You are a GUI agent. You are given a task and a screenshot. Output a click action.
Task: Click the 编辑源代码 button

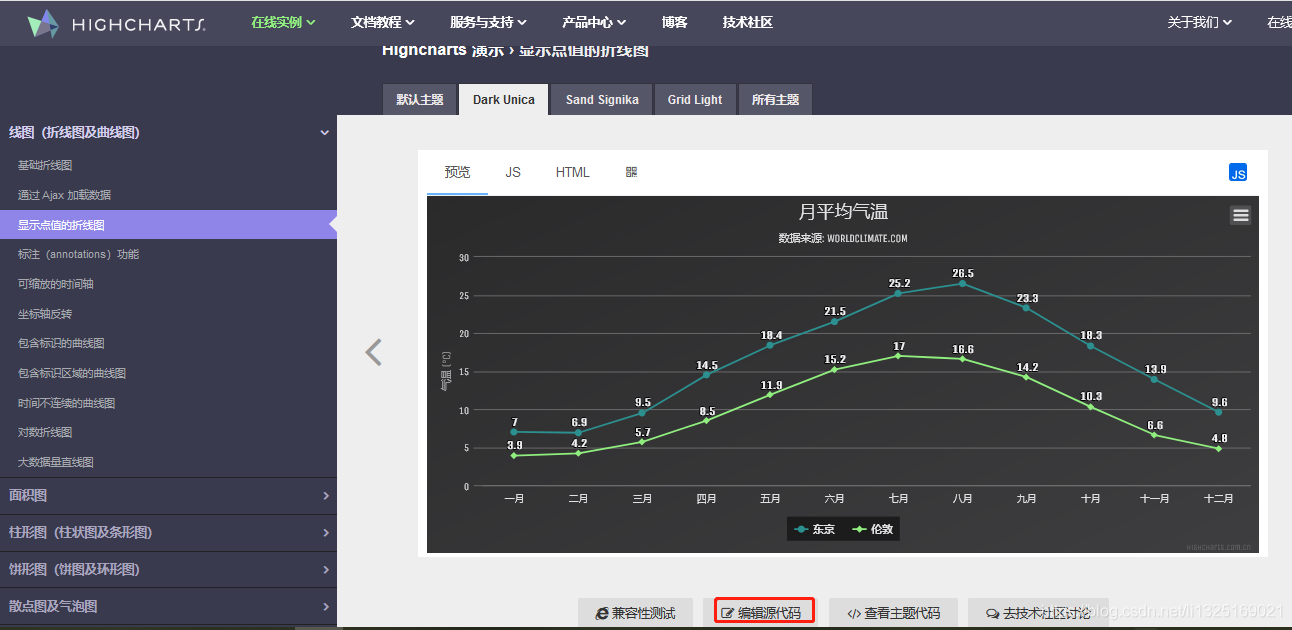(763, 613)
